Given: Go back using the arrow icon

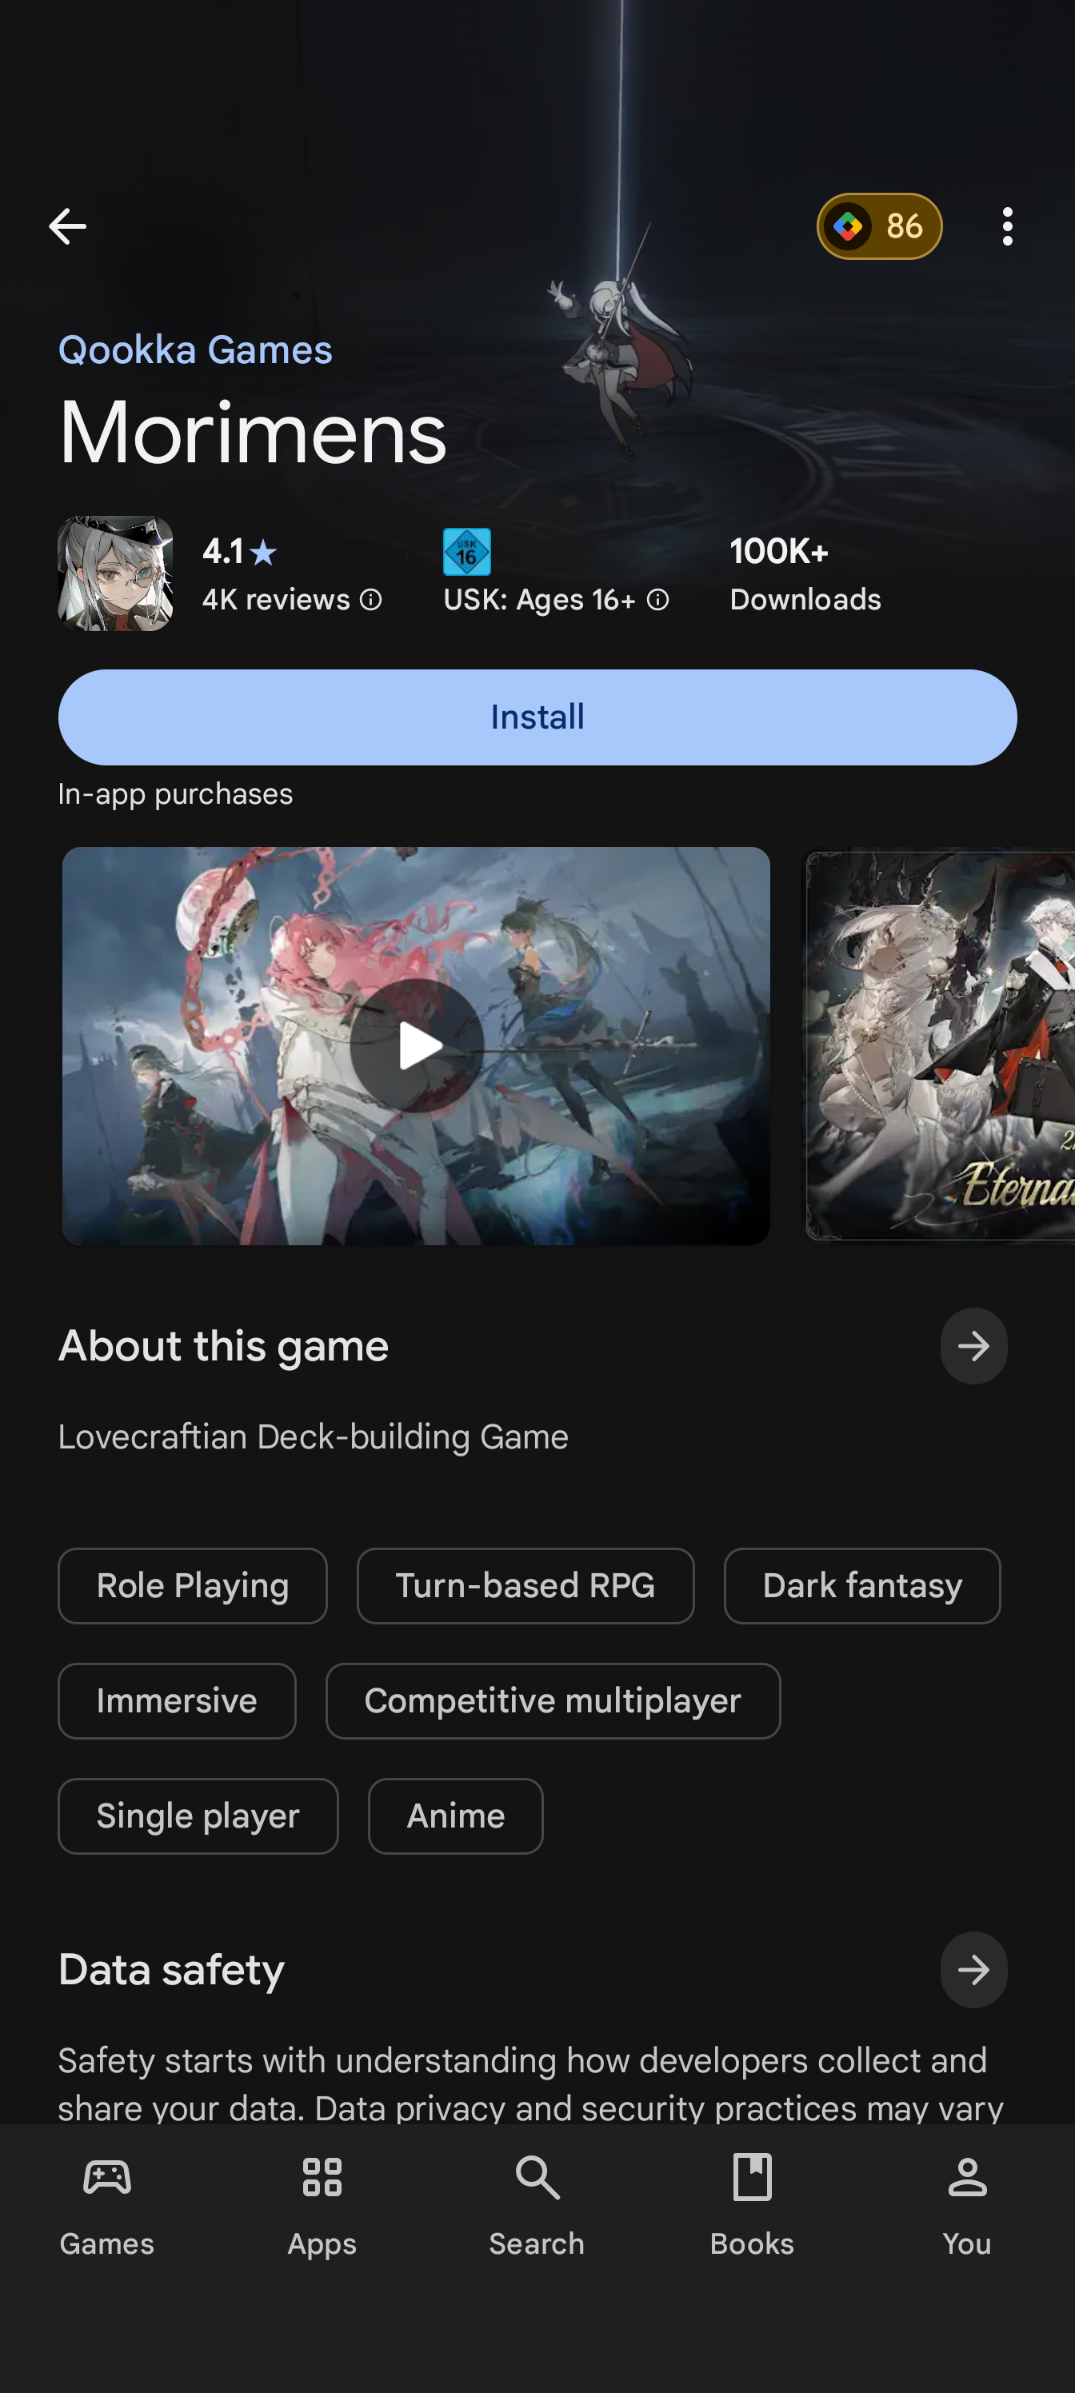Looking at the screenshot, I should (x=67, y=226).
